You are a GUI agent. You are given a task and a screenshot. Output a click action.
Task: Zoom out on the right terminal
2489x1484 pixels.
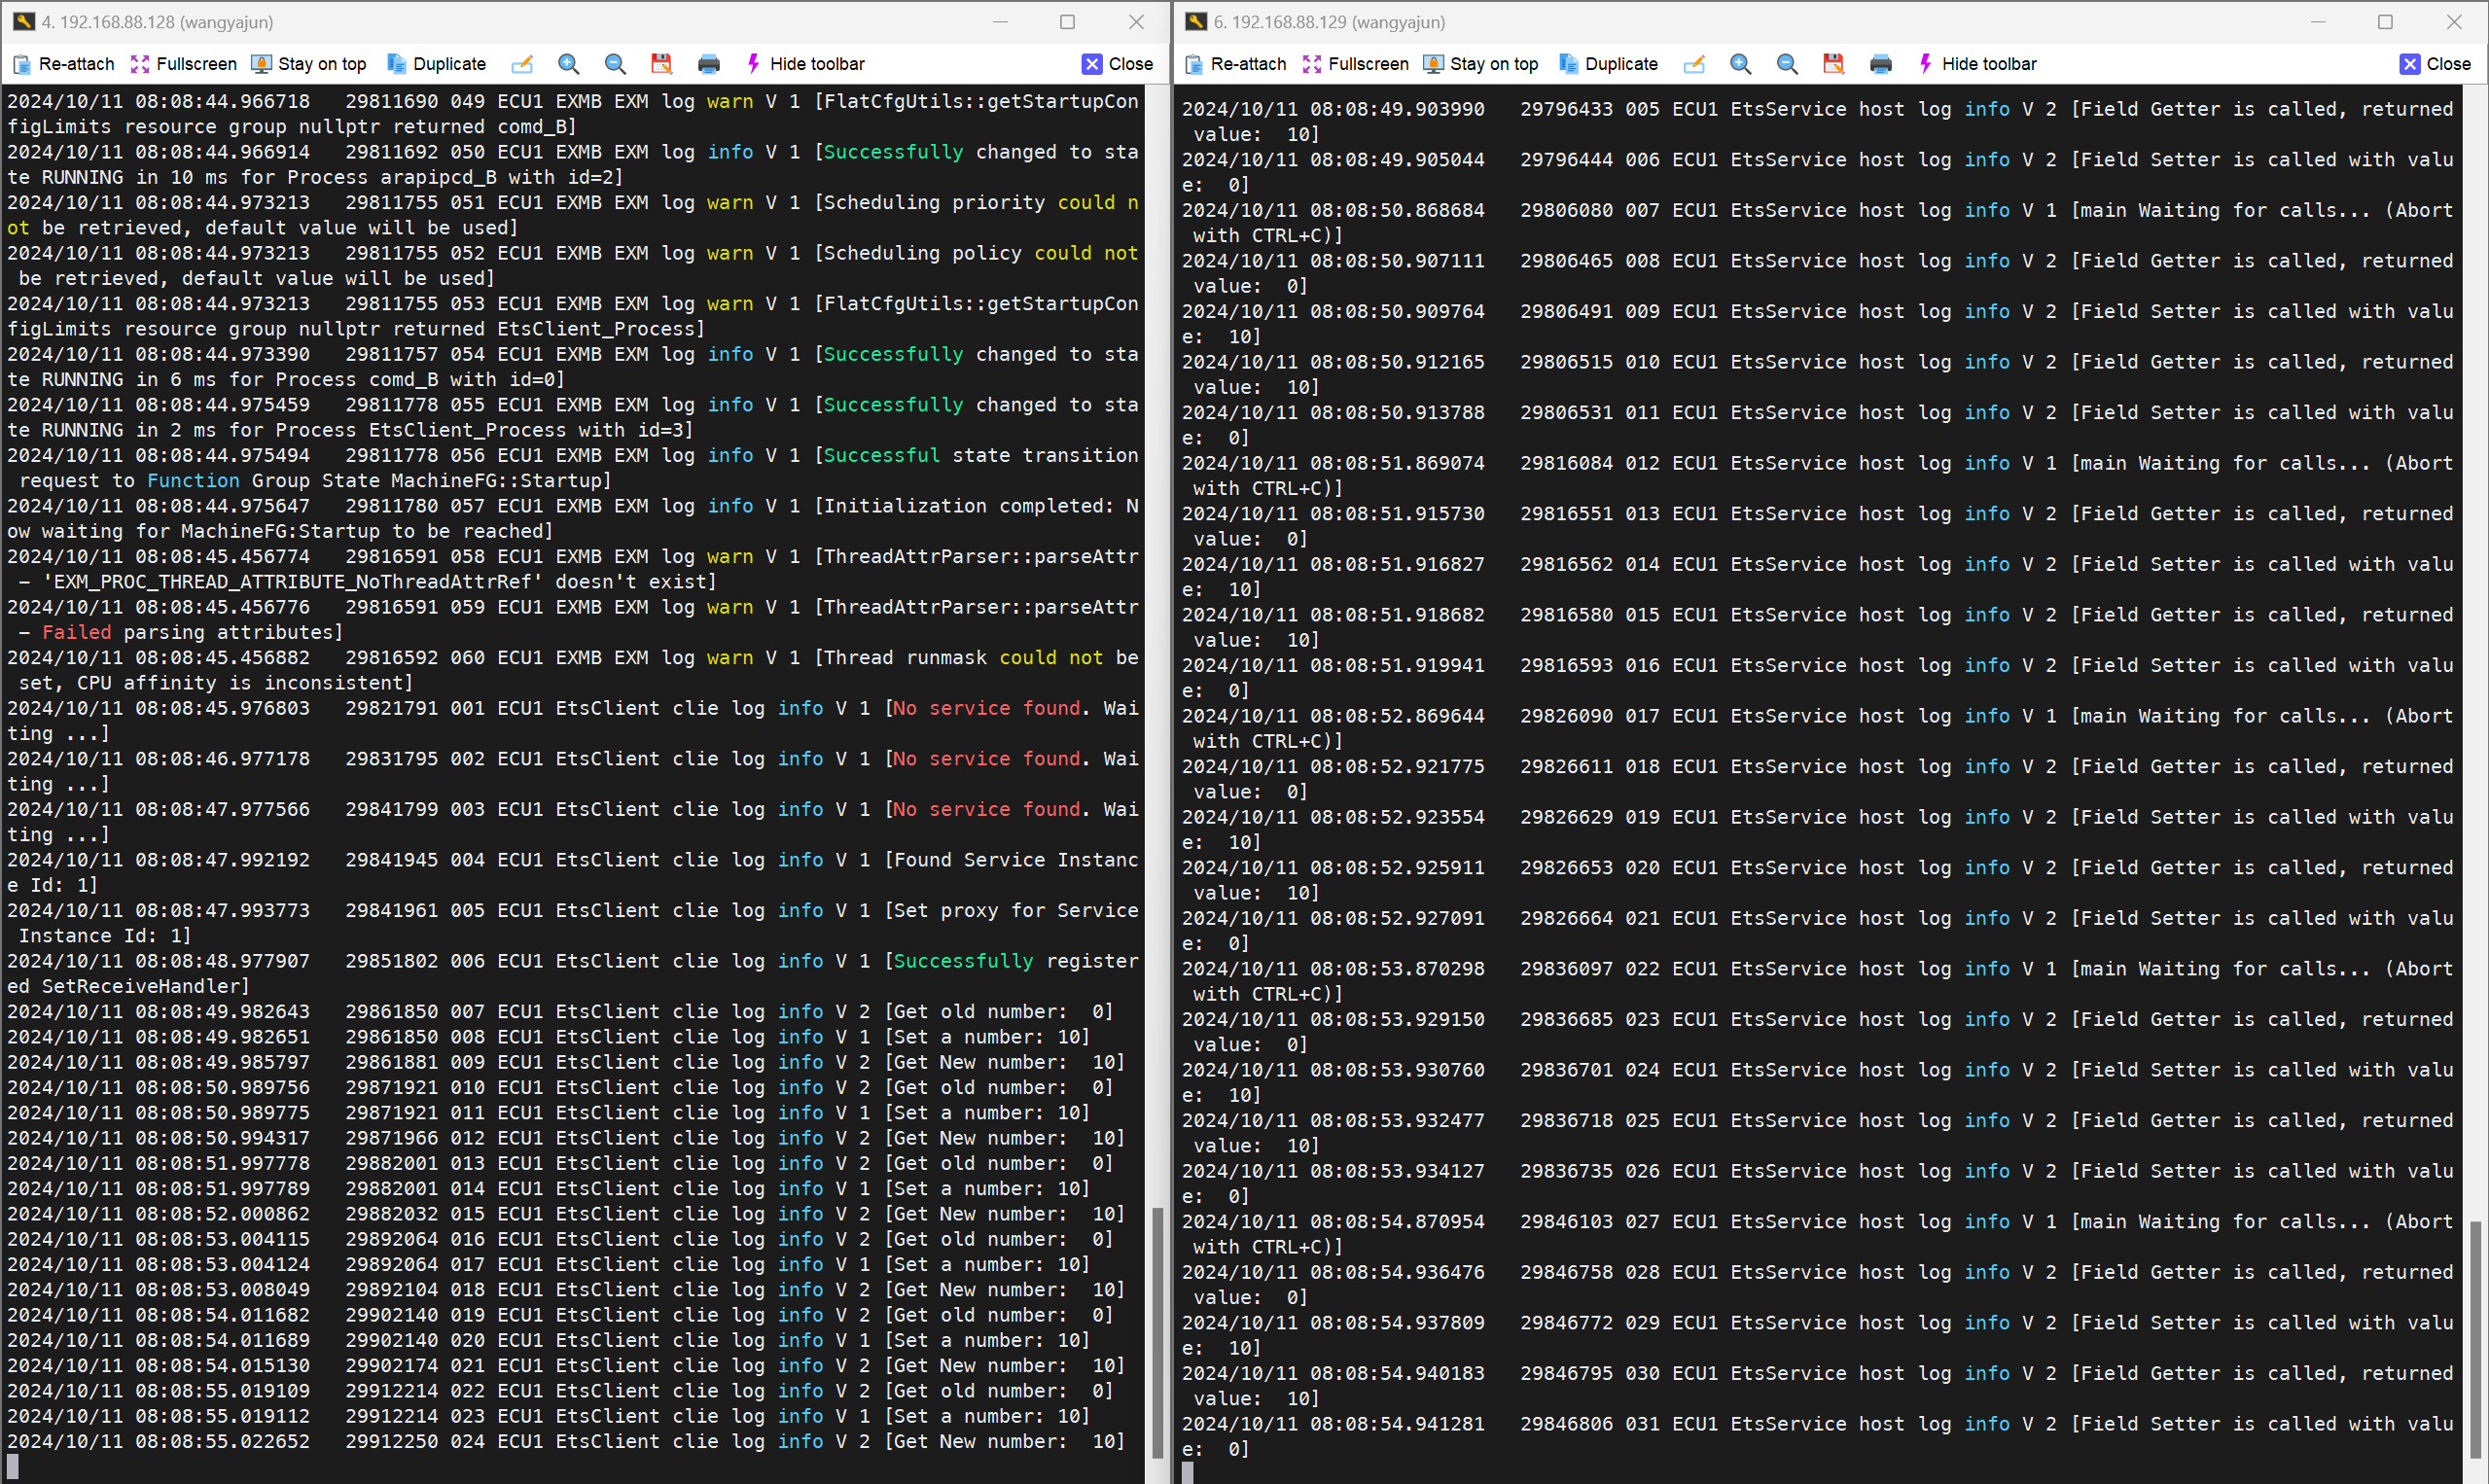(1787, 64)
